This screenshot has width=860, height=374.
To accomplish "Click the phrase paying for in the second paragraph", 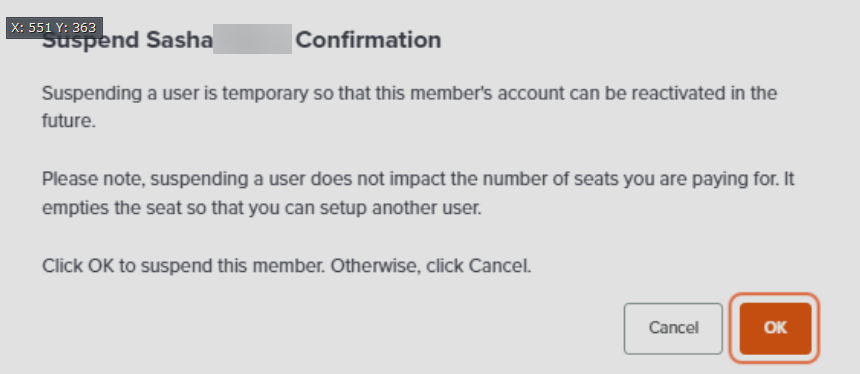I will (735, 180).
